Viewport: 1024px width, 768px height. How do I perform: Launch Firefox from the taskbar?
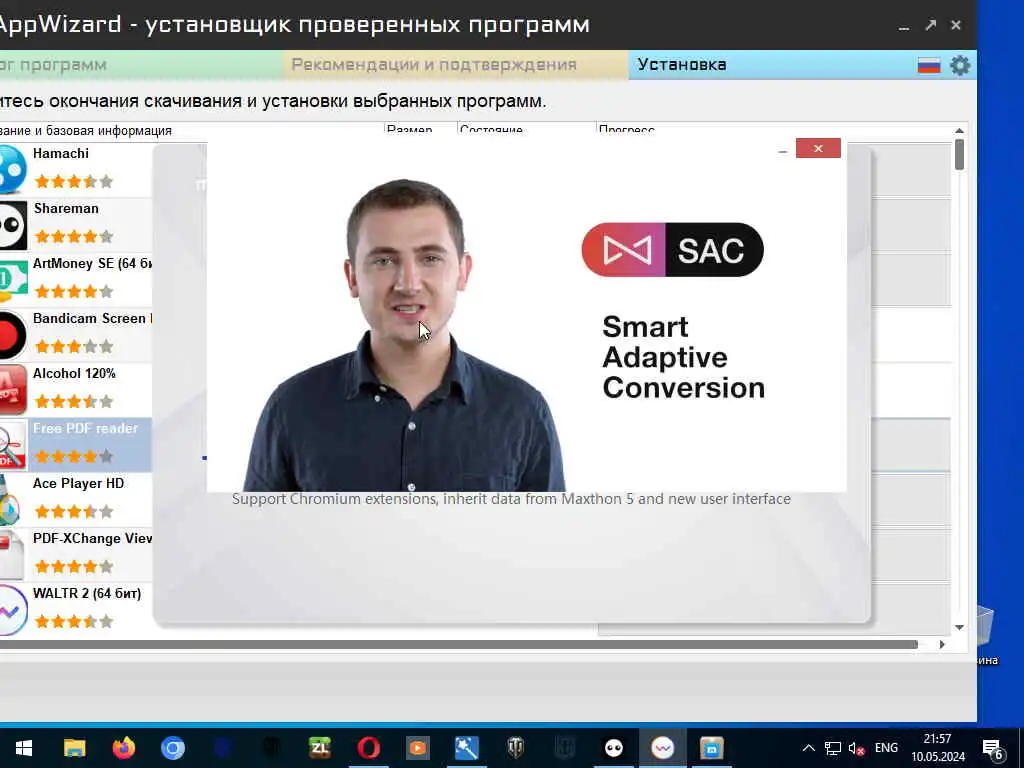(x=123, y=748)
